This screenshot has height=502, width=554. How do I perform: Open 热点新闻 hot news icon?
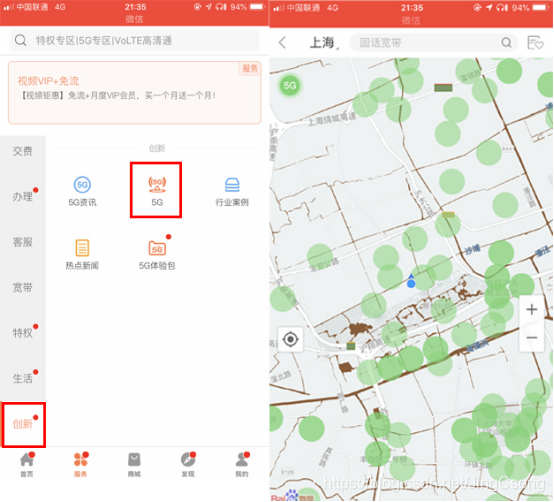[82, 254]
